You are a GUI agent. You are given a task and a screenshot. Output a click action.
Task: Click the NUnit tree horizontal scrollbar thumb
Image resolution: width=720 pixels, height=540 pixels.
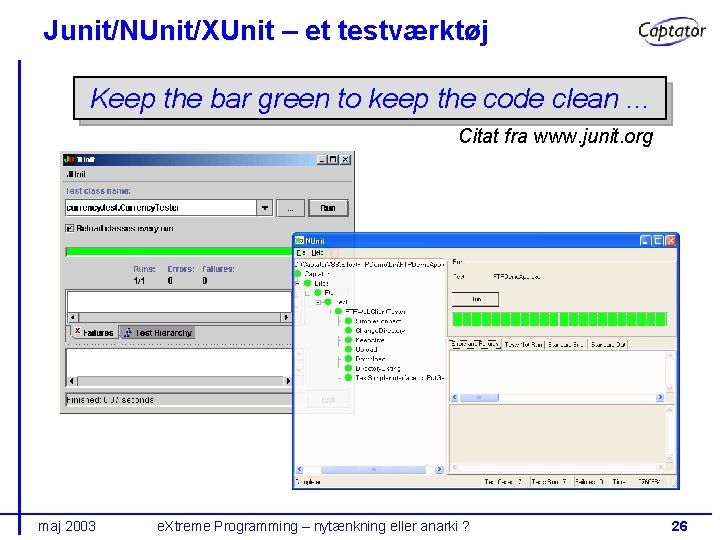click(373, 469)
